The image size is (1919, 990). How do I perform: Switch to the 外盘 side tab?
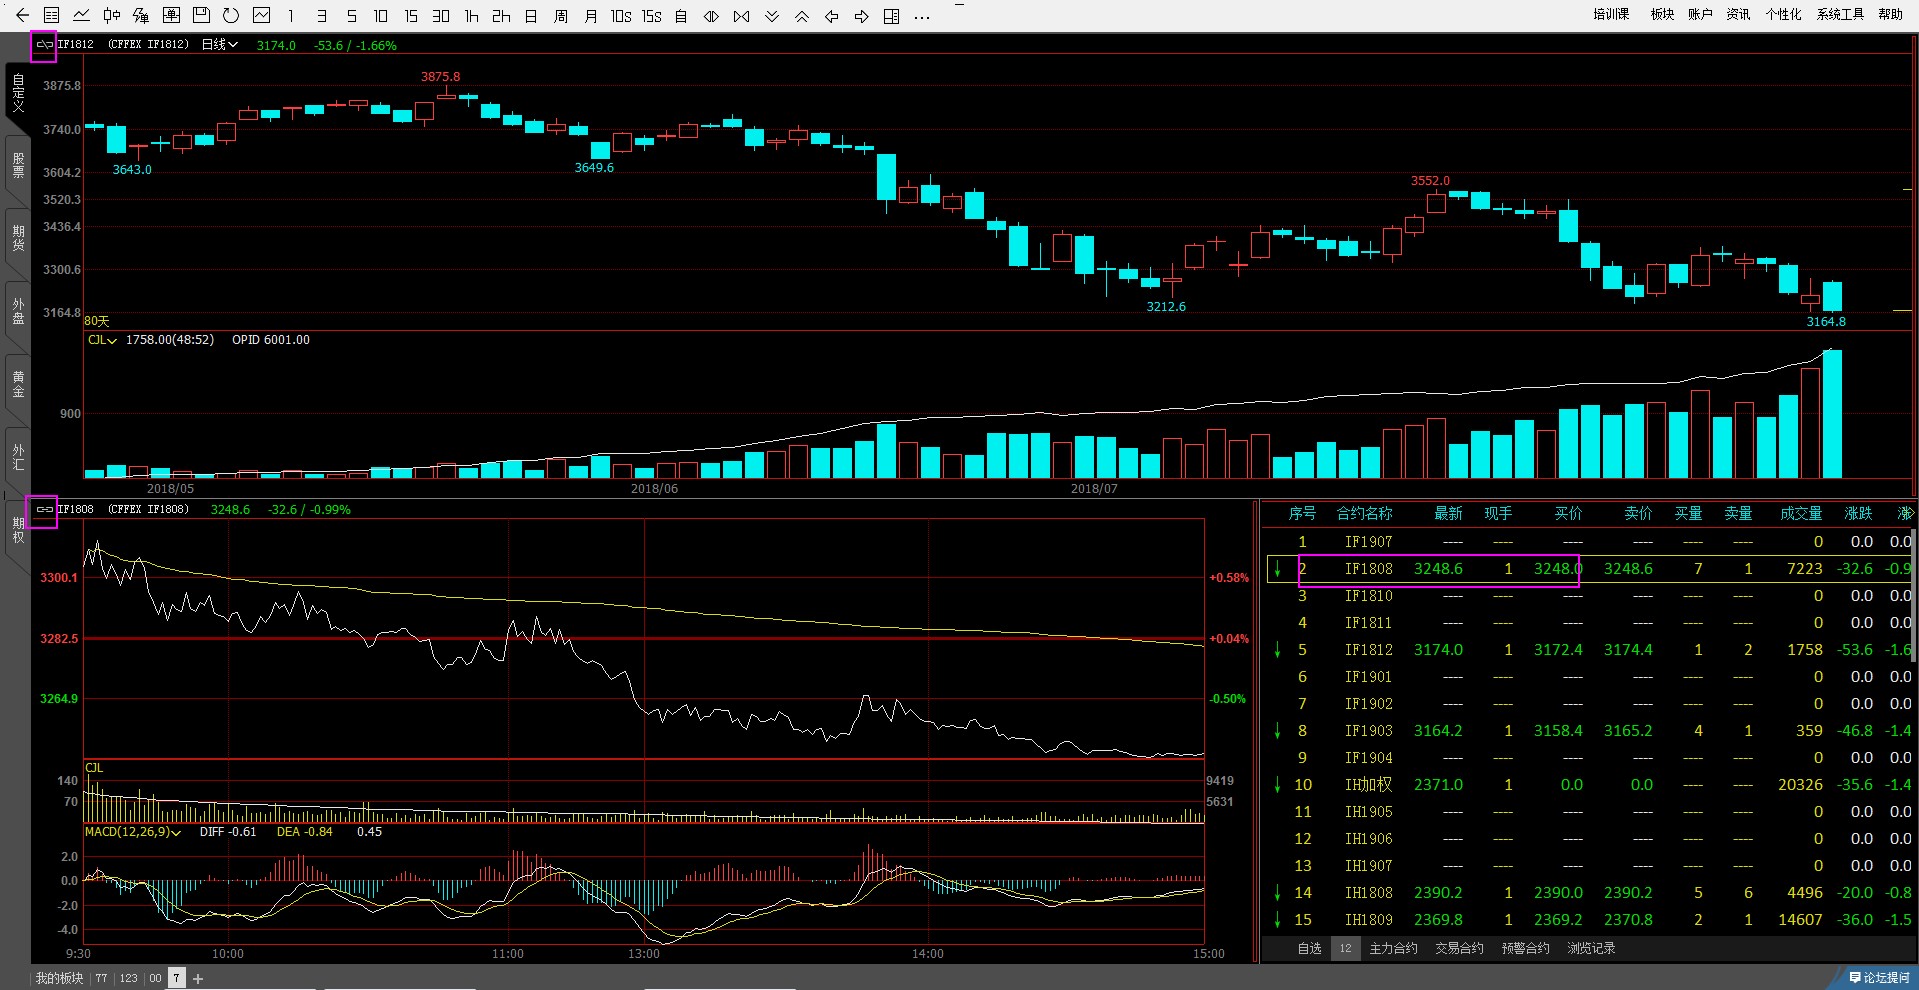point(18,311)
